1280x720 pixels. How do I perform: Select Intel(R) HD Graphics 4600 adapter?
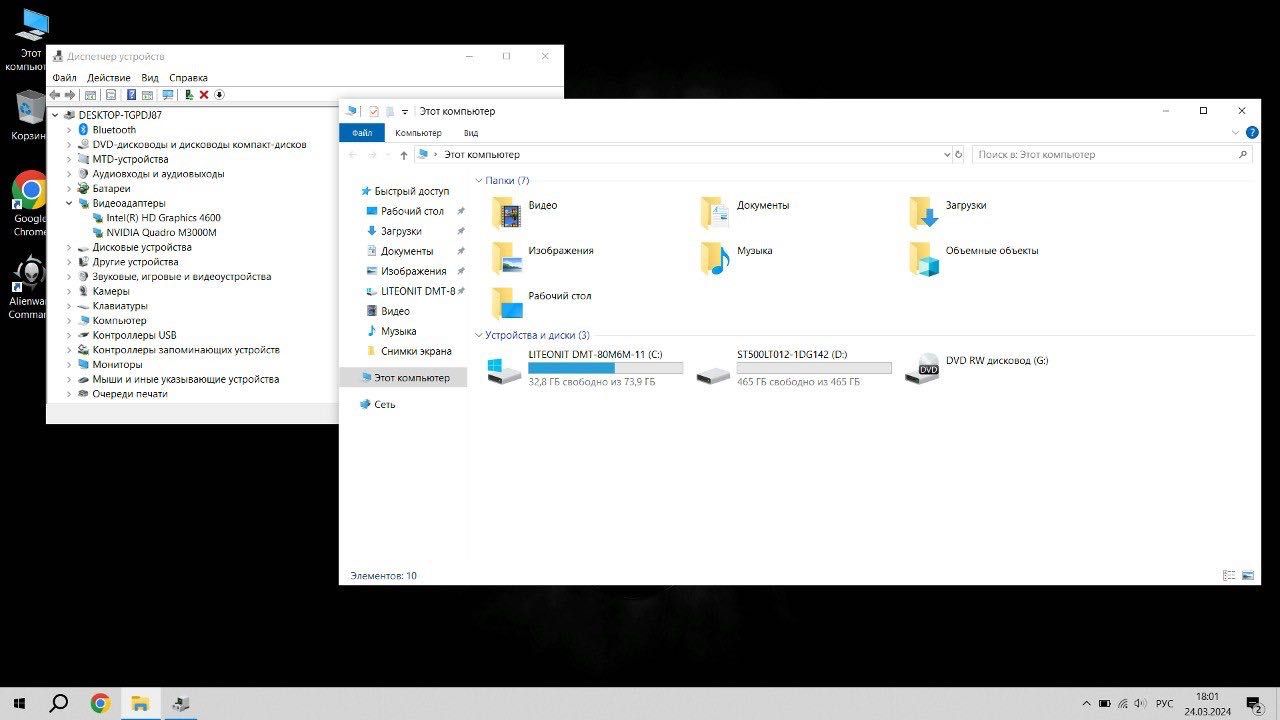pos(156,217)
